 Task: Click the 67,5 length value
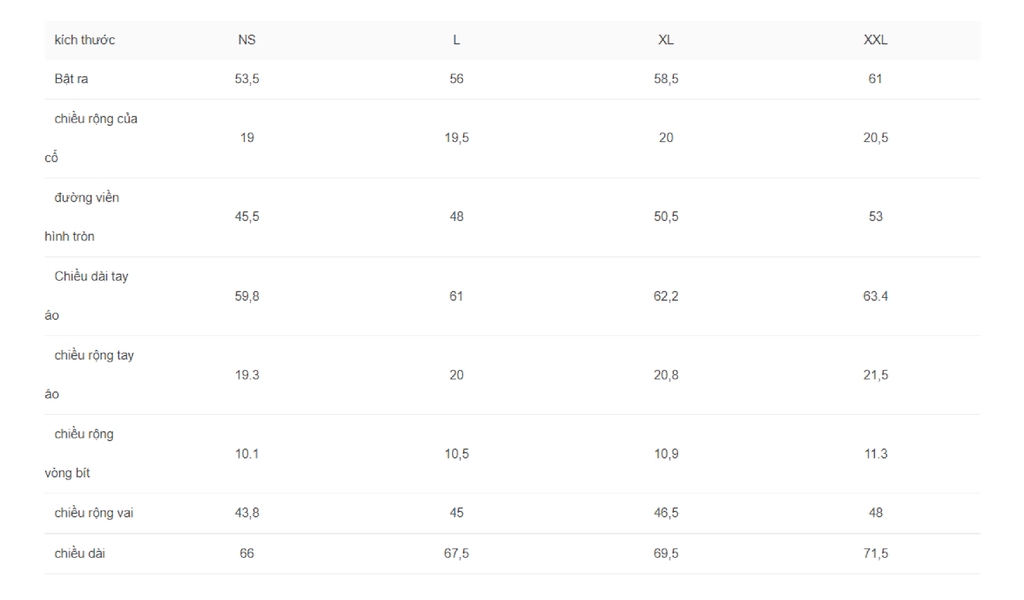coord(456,554)
